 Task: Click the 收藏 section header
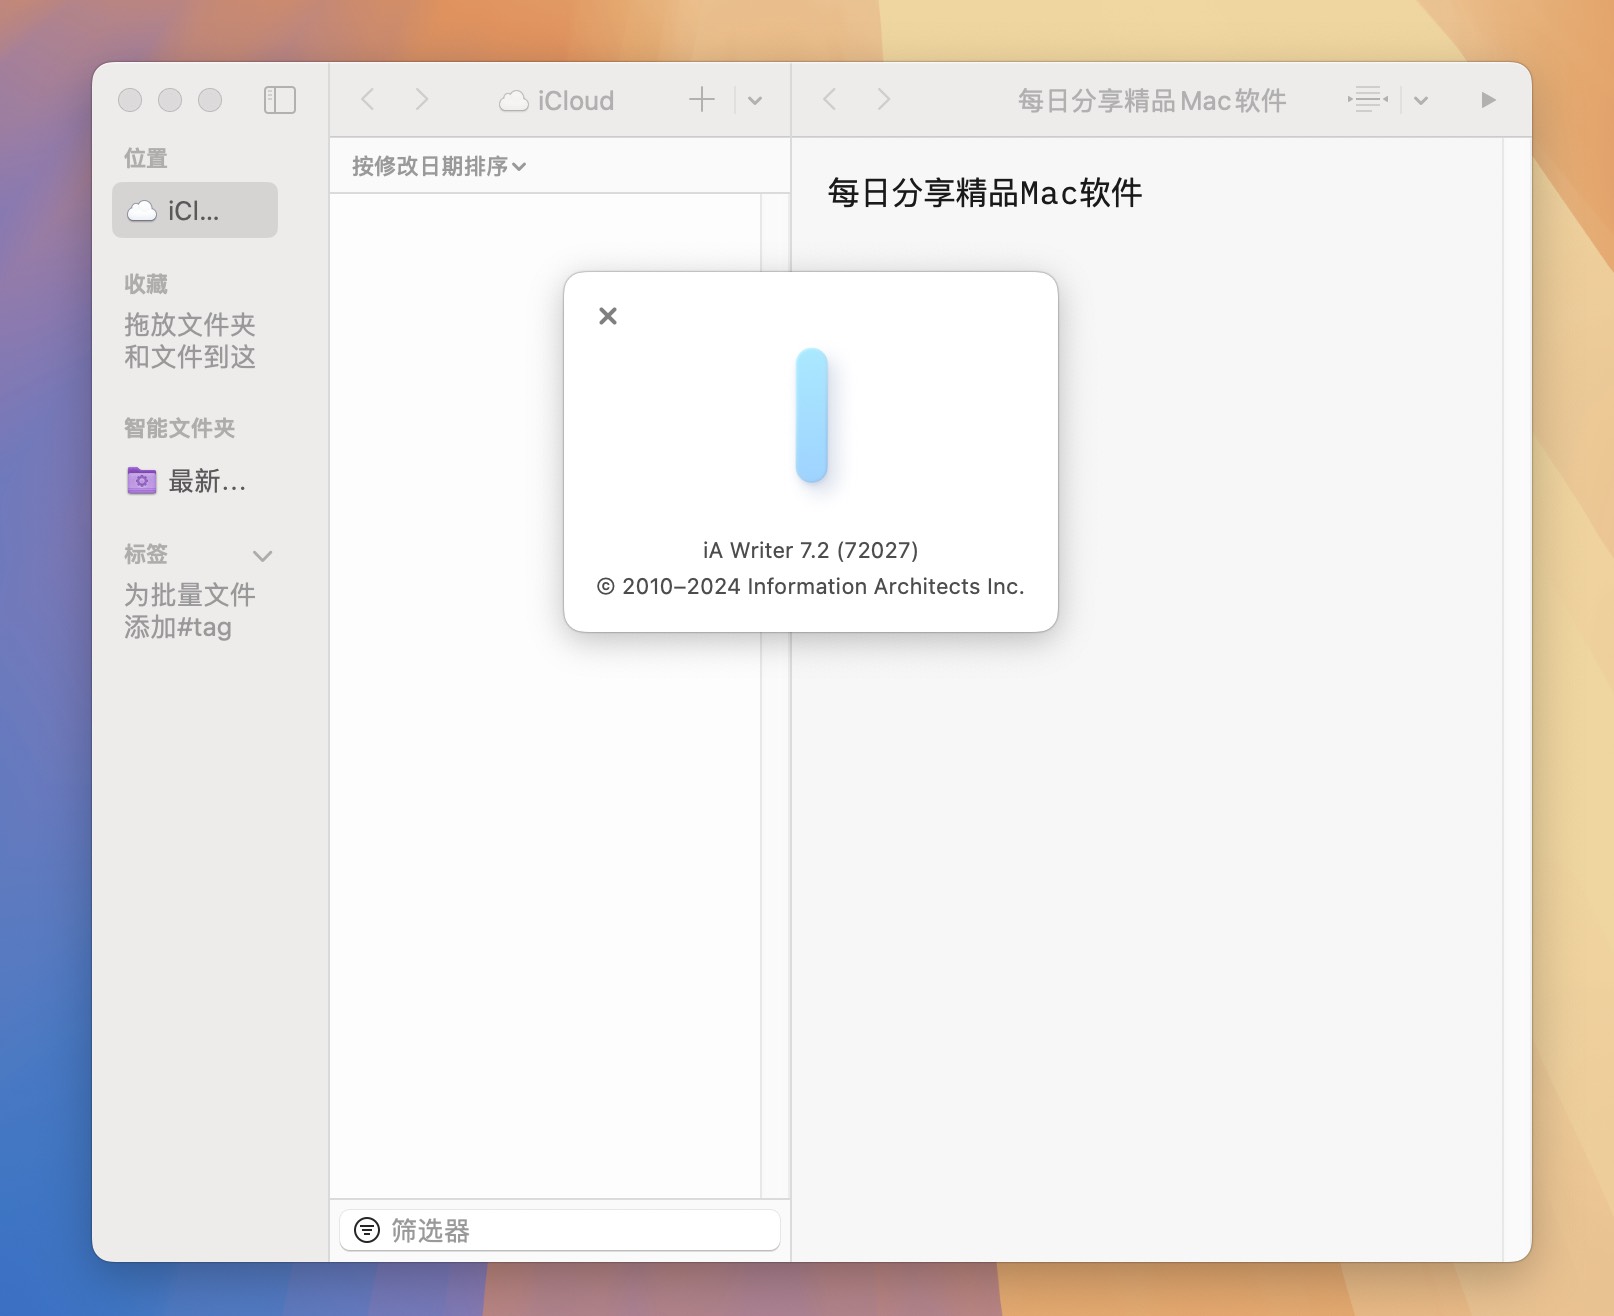(x=146, y=284)
